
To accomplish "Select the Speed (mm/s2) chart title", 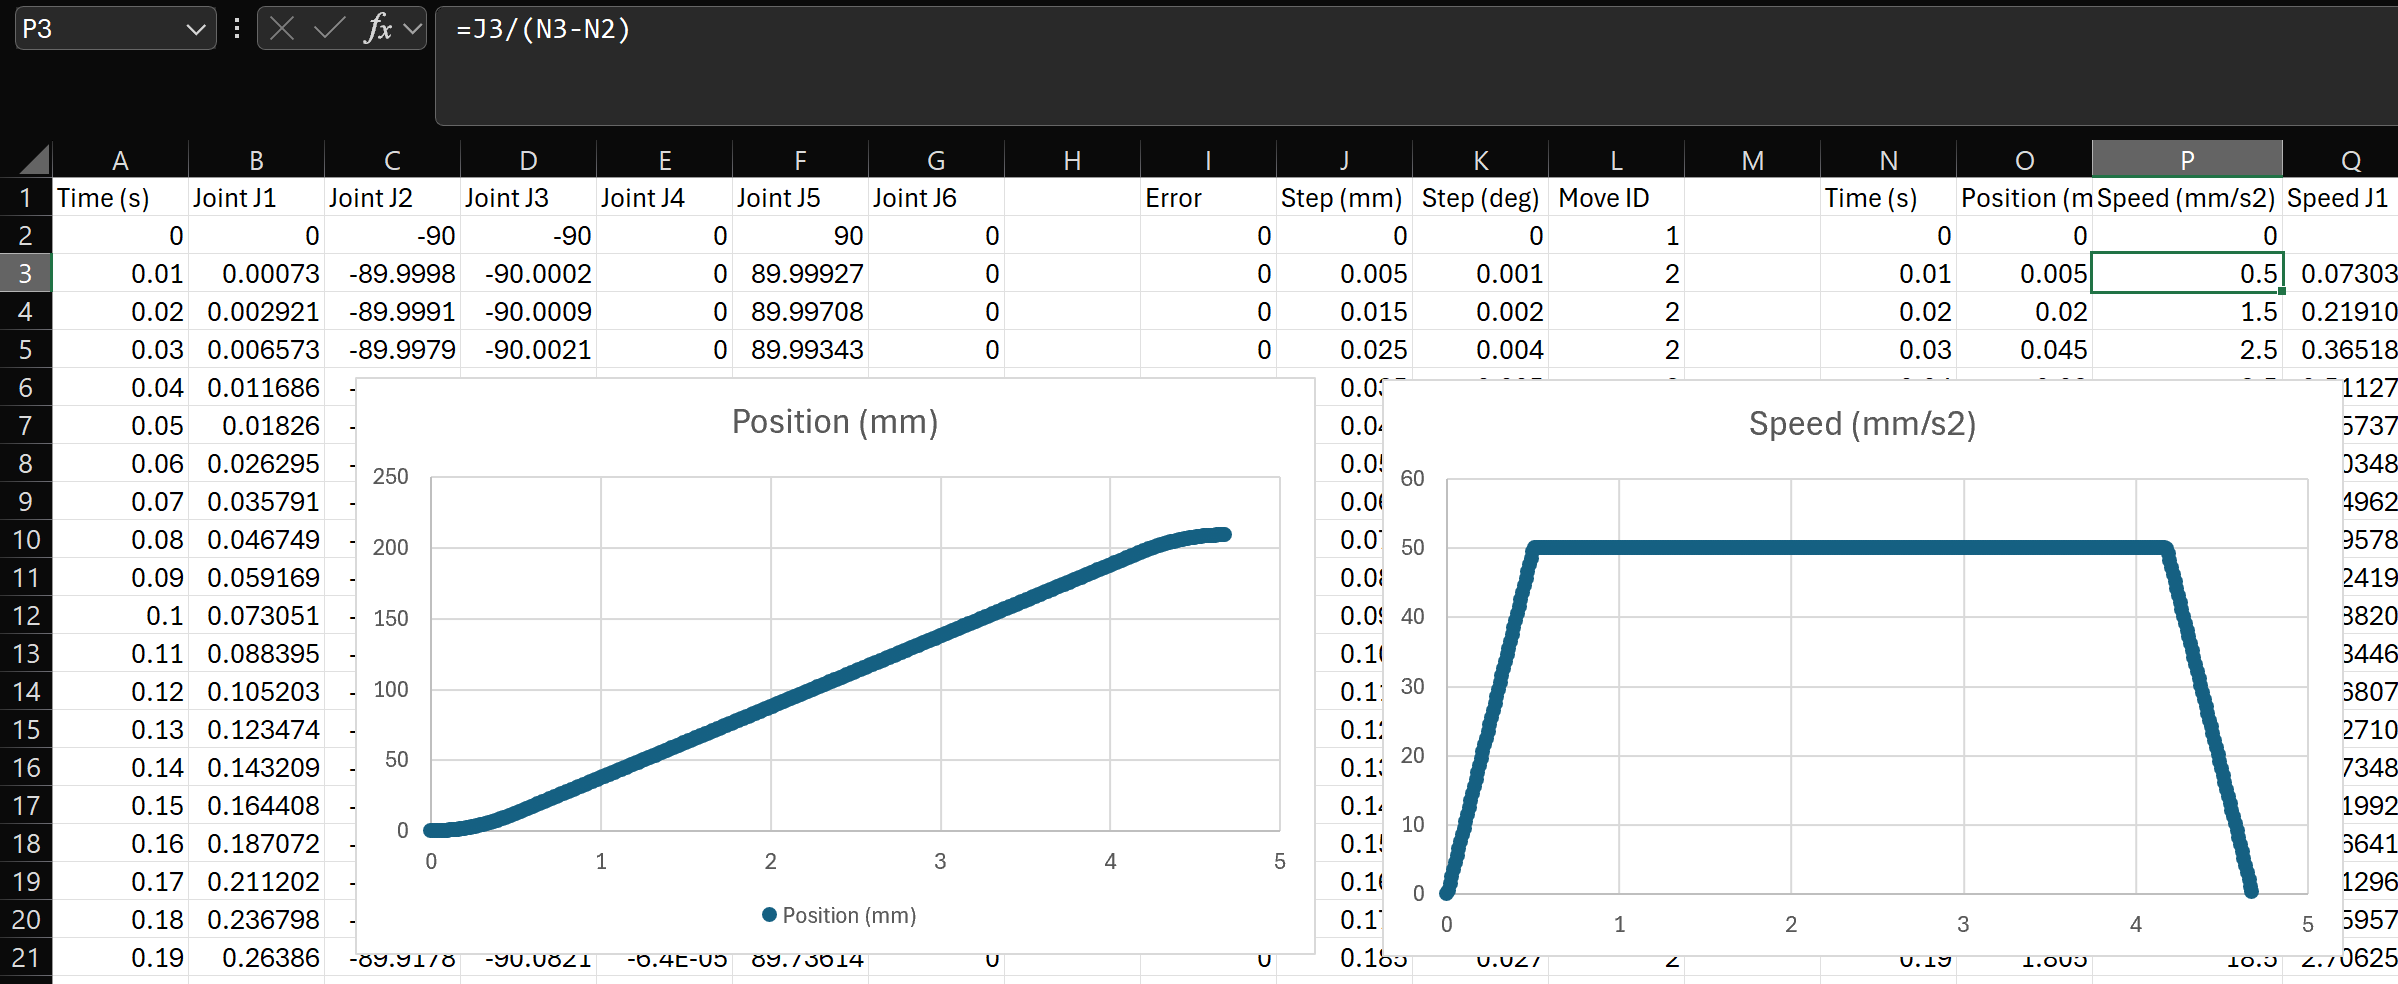I will 1862,424.
